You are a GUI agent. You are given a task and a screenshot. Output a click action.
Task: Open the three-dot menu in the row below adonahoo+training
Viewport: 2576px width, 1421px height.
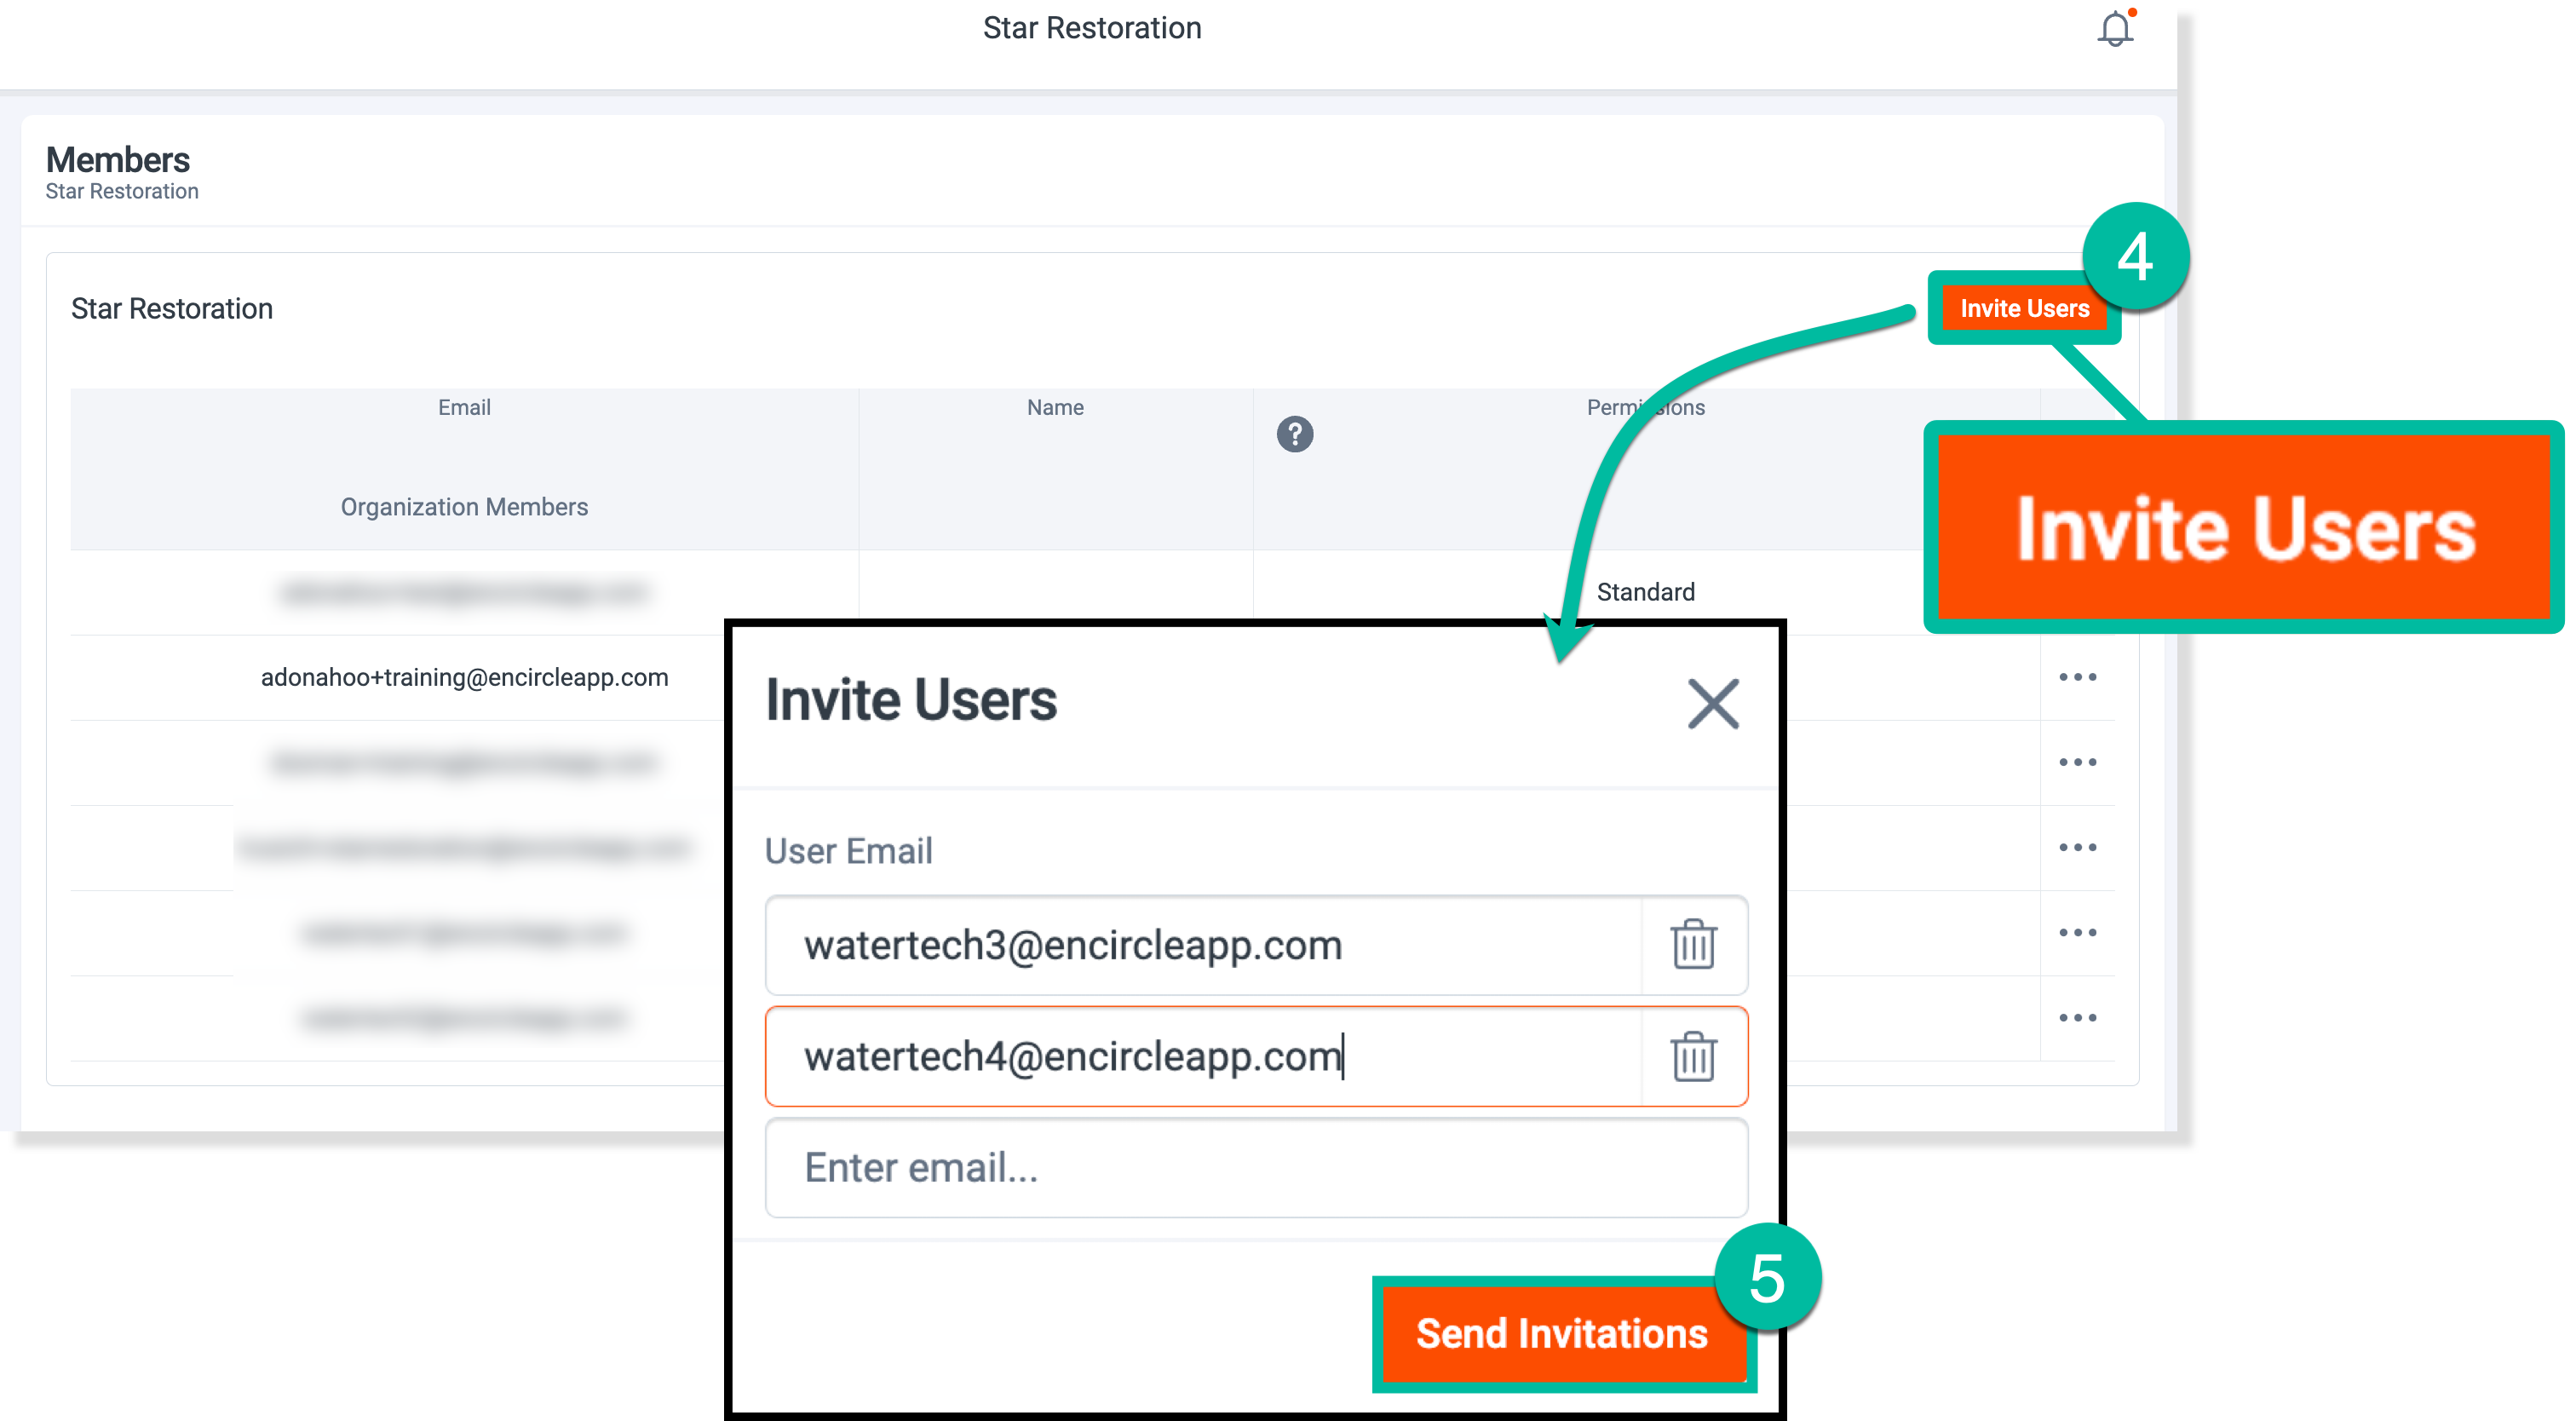point(2077,762)
